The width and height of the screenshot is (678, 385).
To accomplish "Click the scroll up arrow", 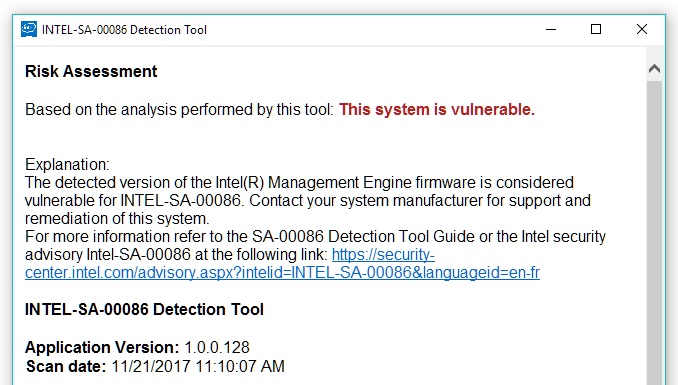I will point(654,68).
